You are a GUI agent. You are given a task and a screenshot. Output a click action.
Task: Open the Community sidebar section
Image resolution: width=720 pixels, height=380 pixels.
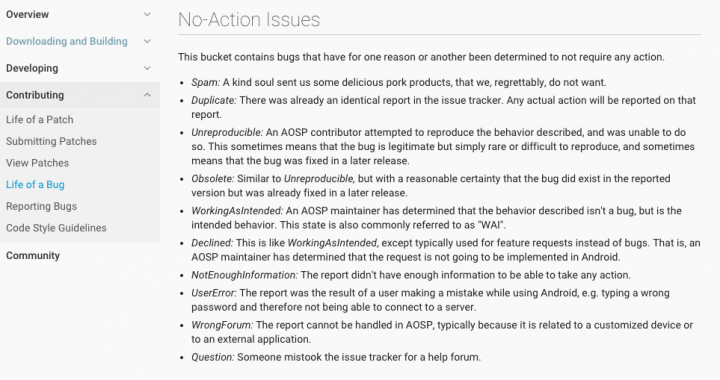[x=33, y=256]
